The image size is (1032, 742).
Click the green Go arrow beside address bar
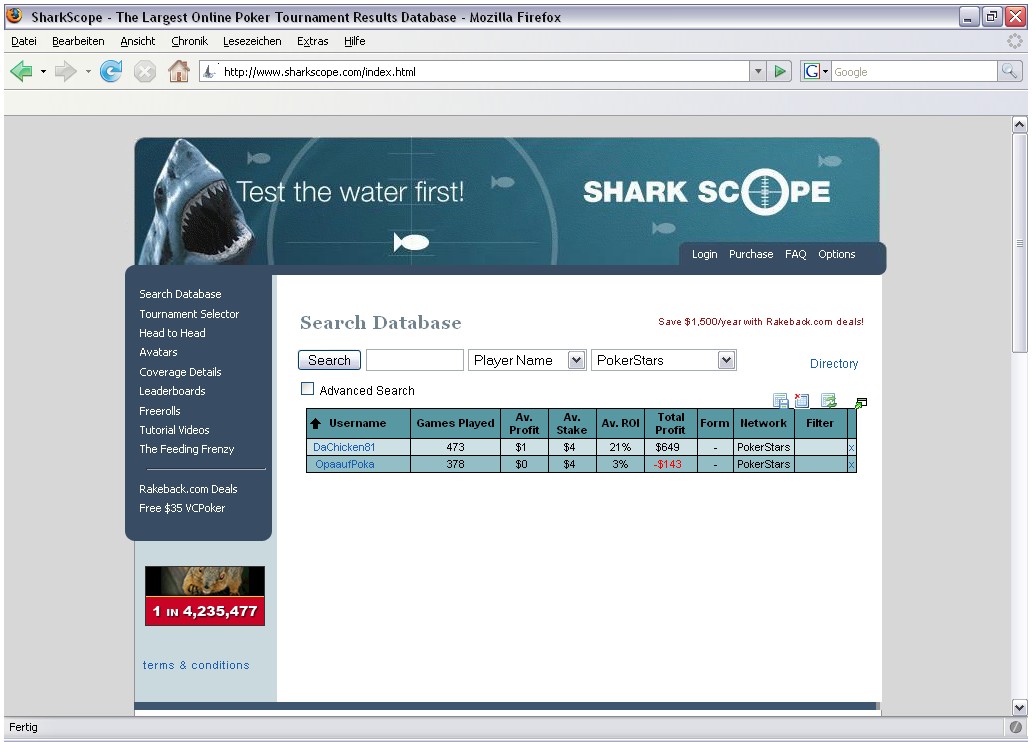(780, 71)
